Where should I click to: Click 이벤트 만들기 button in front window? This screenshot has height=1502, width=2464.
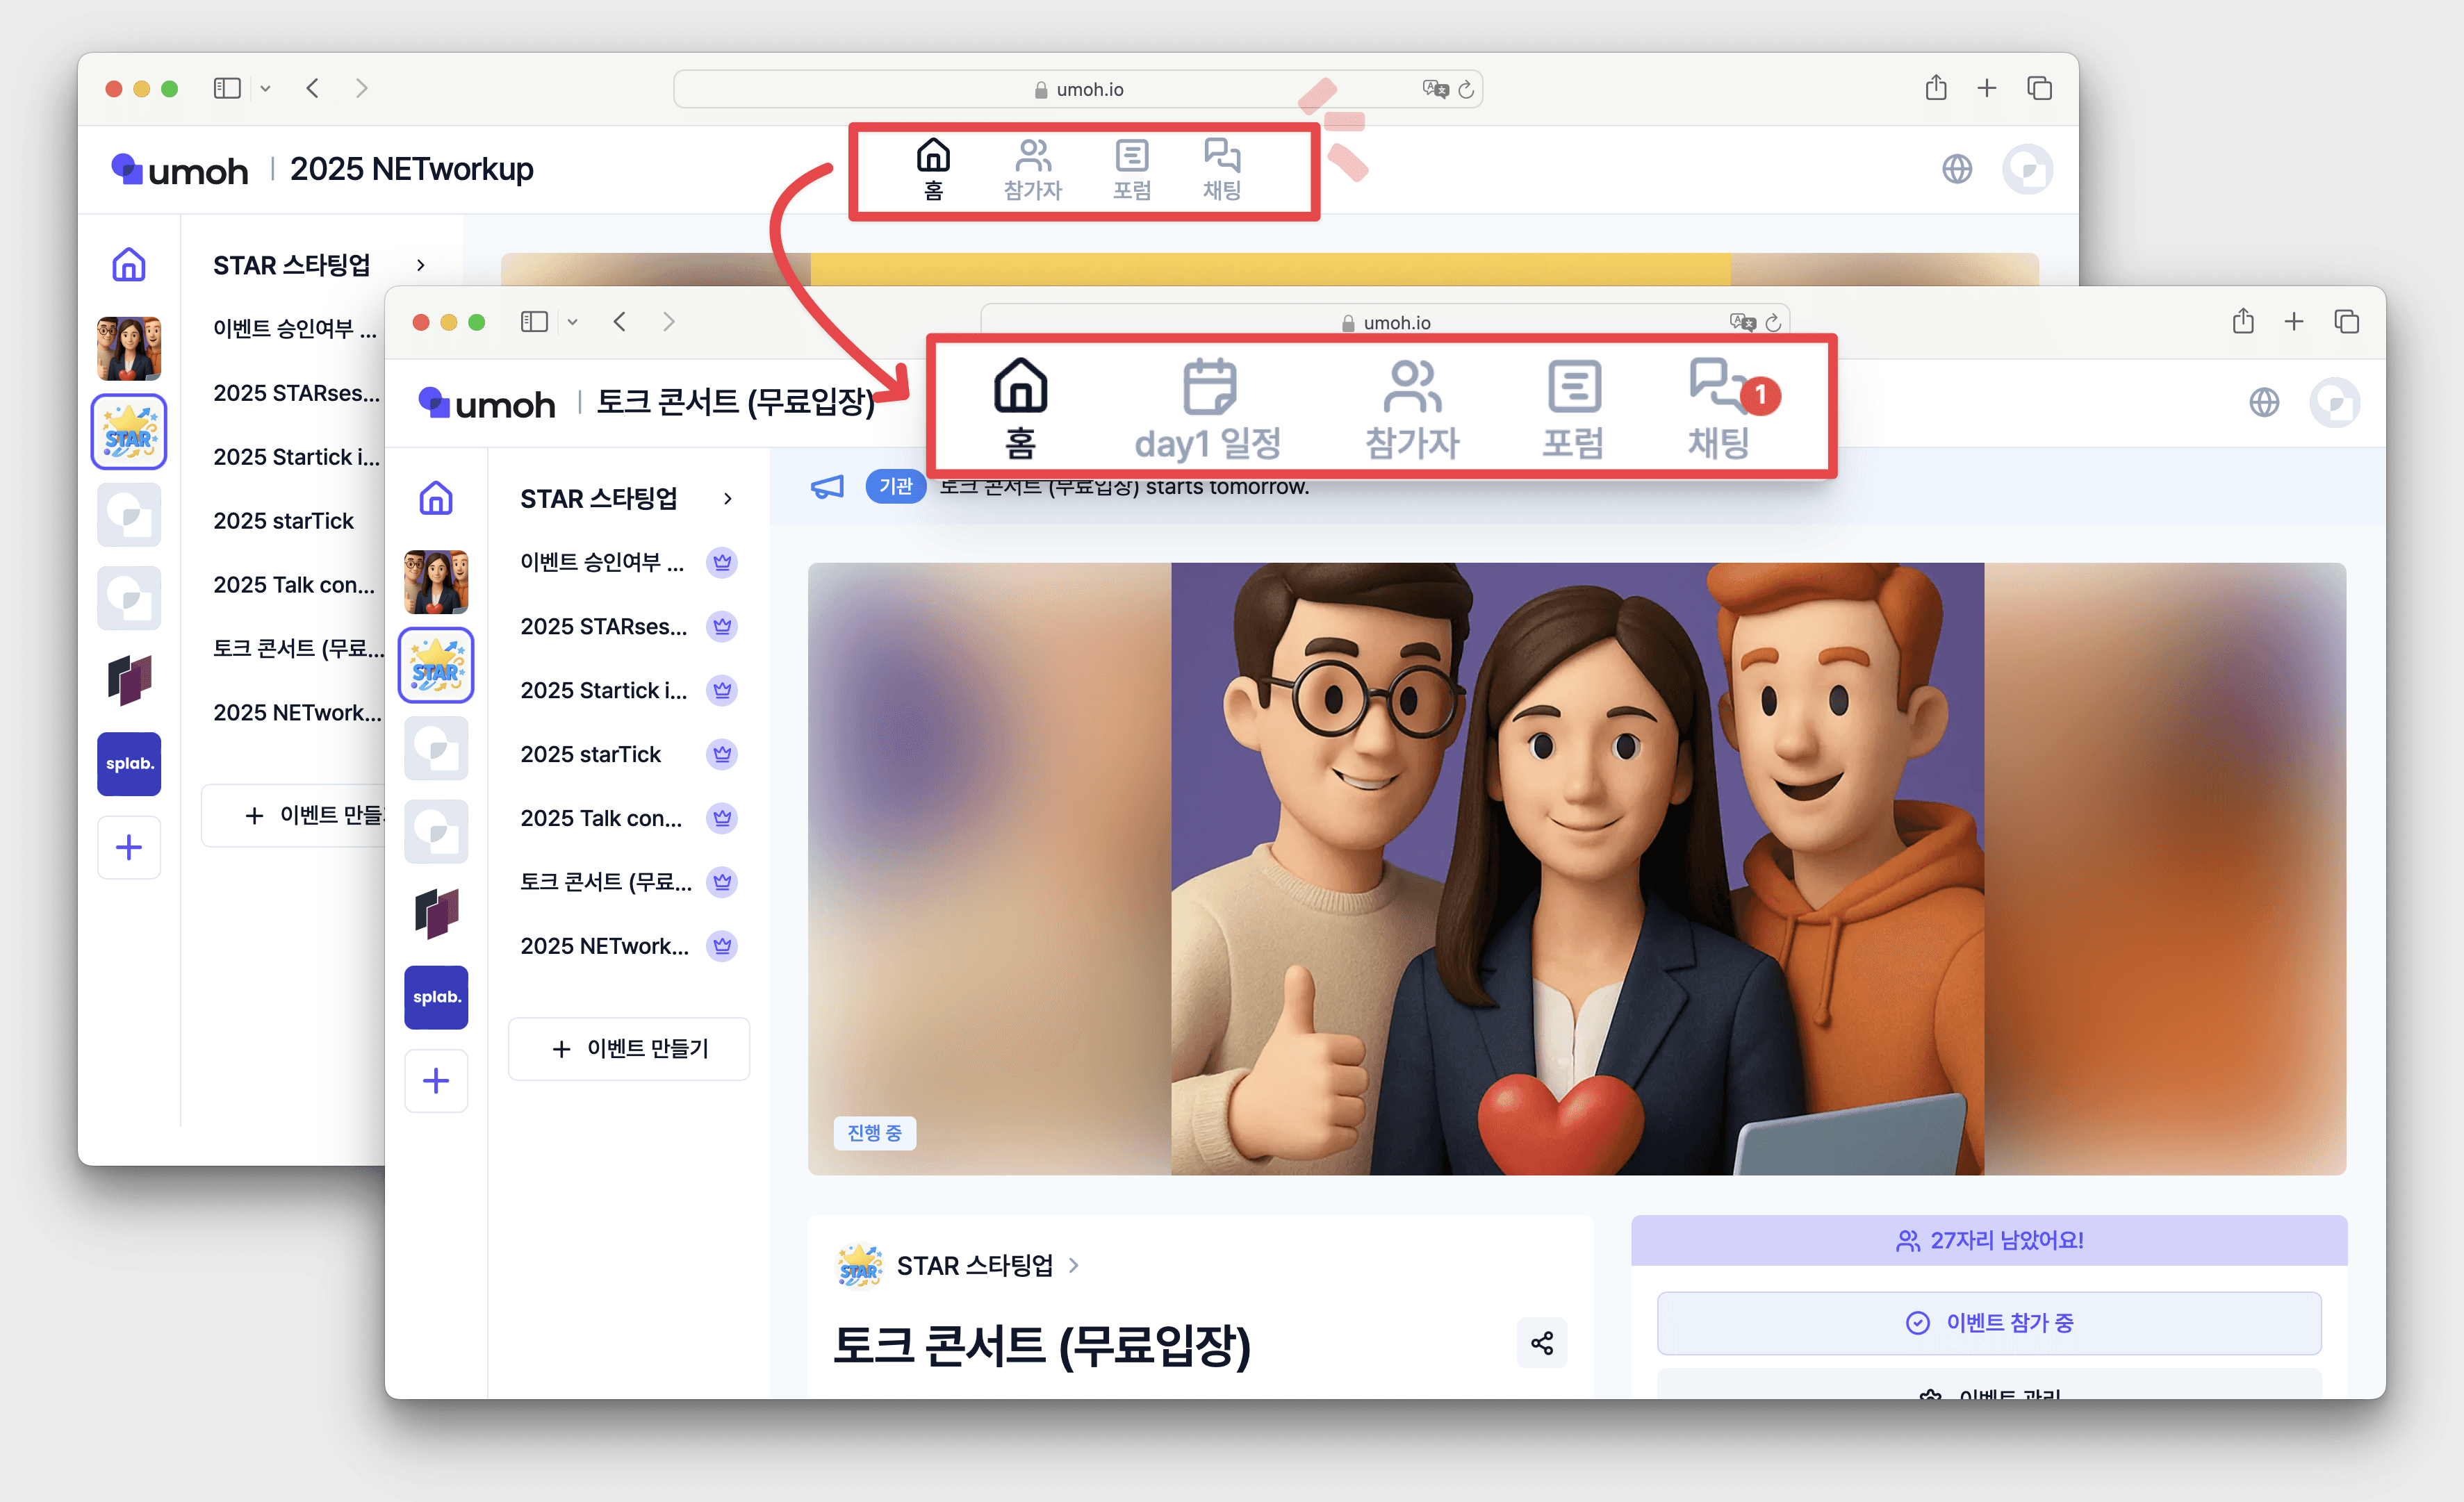(629, 1048)
